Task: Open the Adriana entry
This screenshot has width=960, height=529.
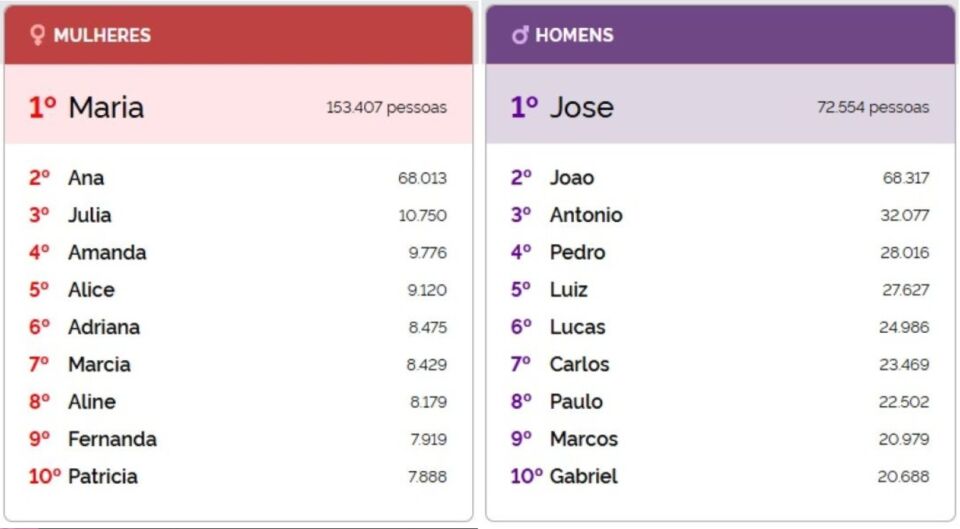Action: [104, 327]
